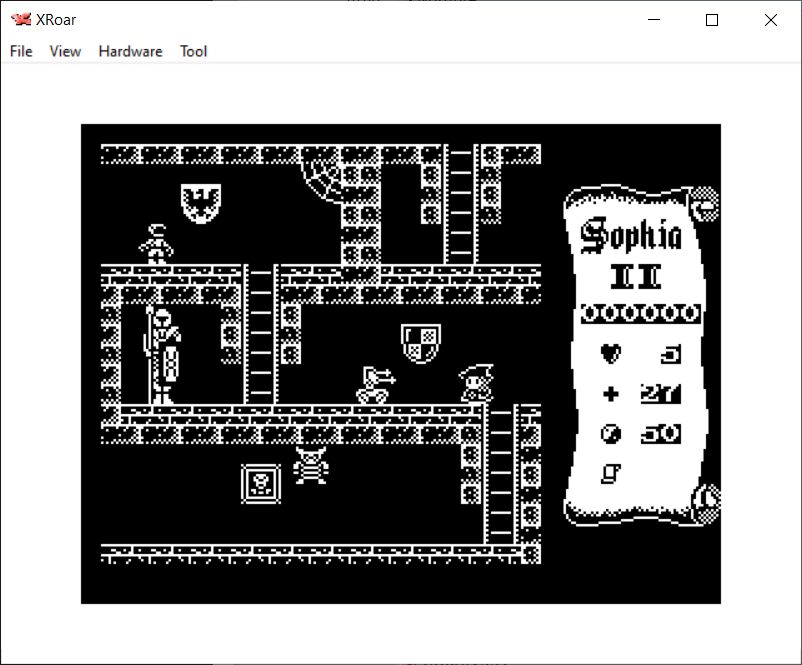802x665 pixels.
Task: Click the XRoar dragon icon in title bar
Action: coord(20,20)
